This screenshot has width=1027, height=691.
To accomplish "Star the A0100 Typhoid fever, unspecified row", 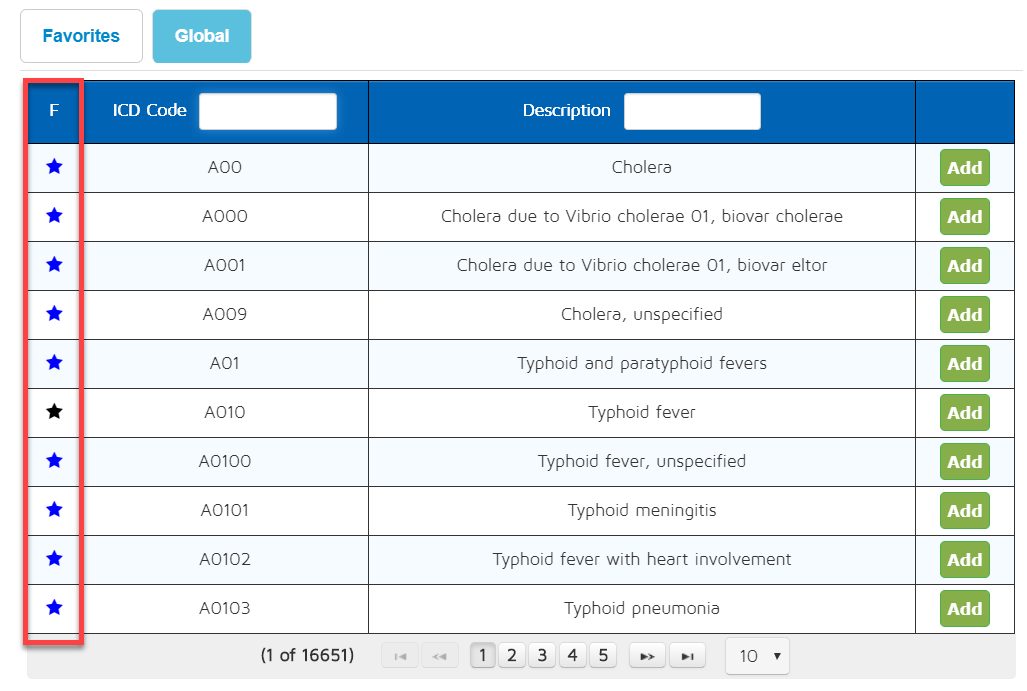I will pyautogui.click(x=55, y=461).
